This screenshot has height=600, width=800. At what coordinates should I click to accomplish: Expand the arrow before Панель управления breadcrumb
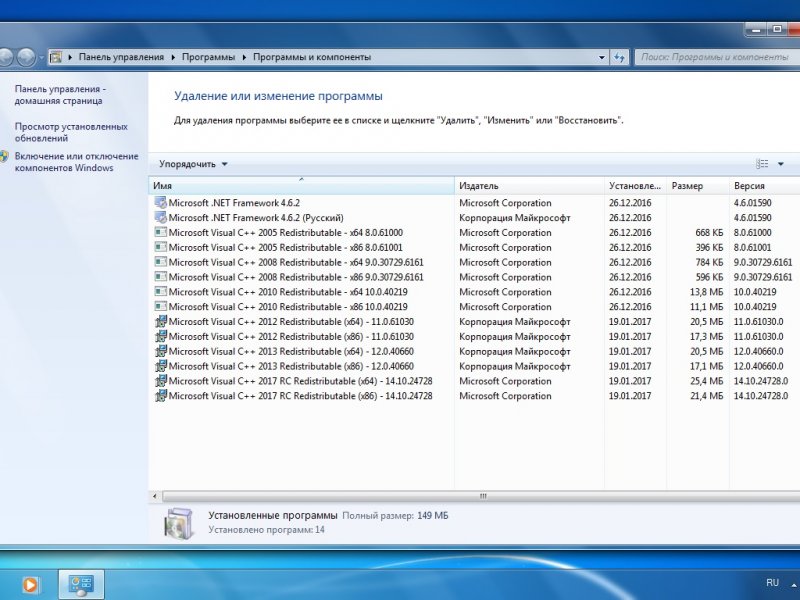tap(70, 57)
